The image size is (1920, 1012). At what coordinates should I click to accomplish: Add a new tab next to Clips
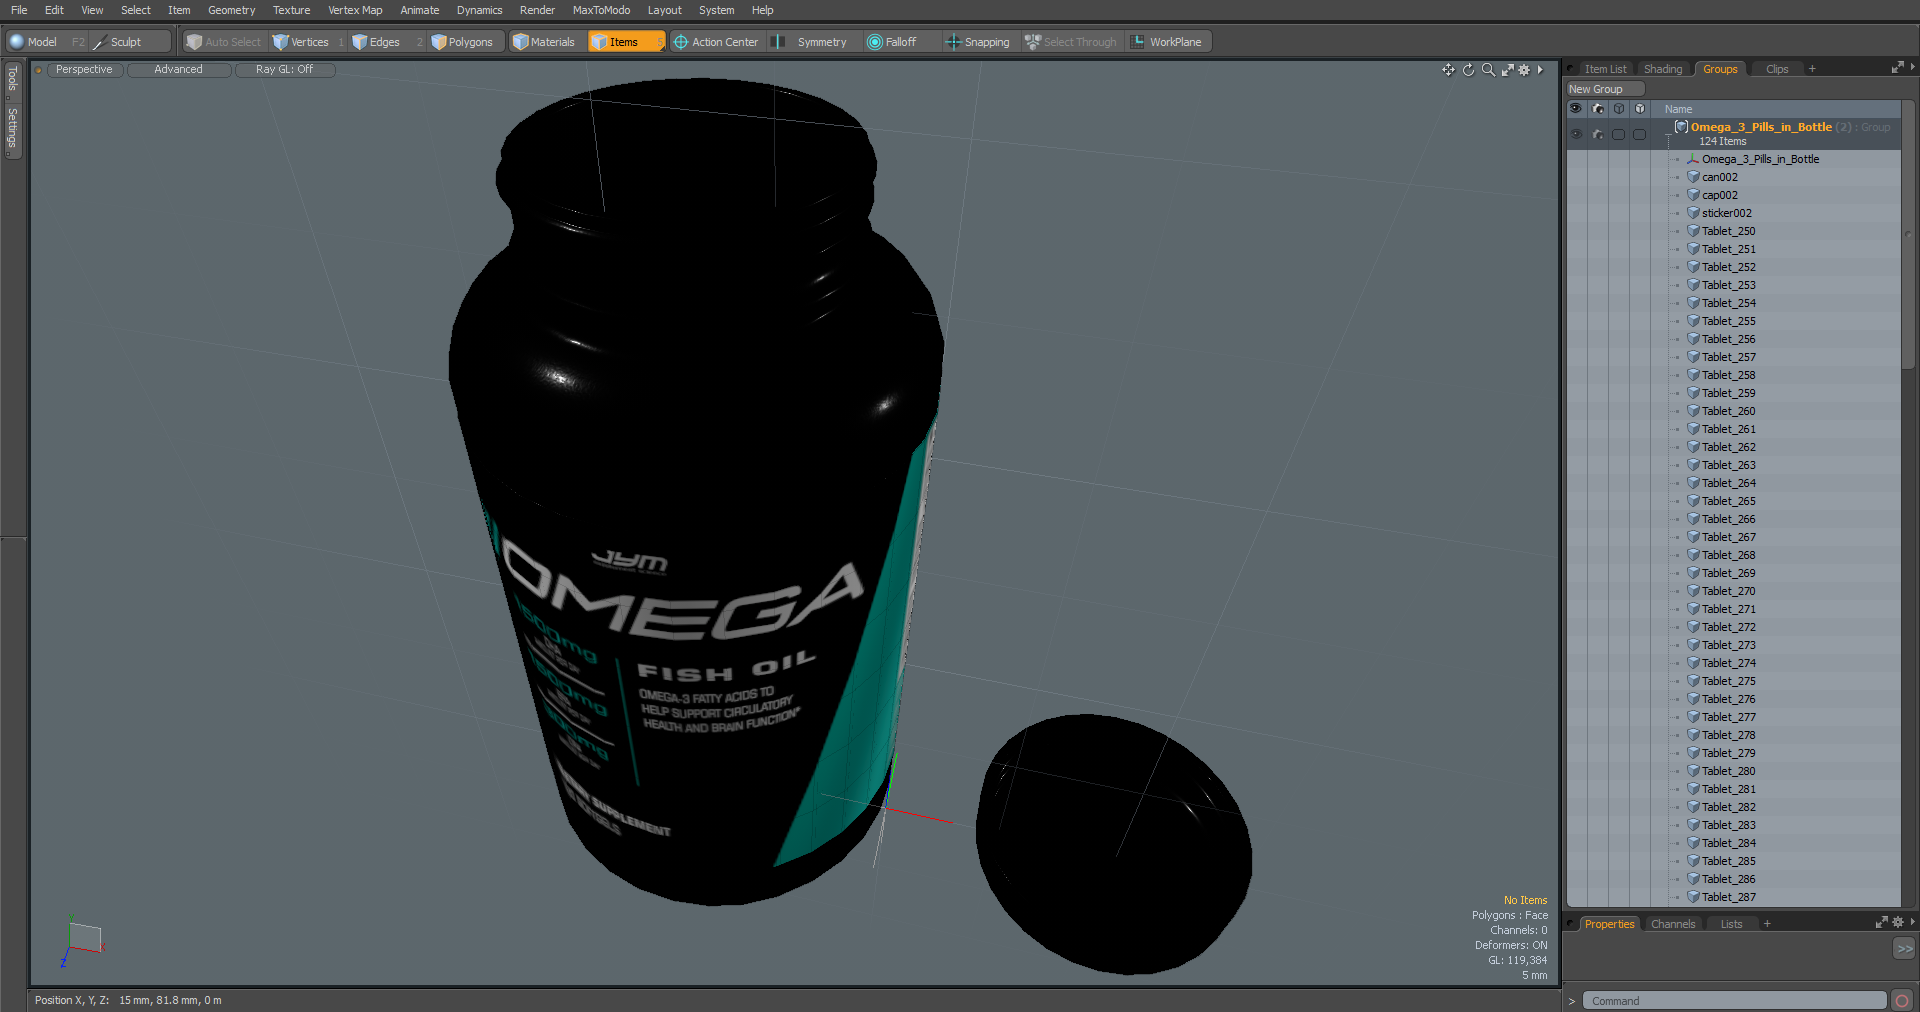[x=1812, y=69]
